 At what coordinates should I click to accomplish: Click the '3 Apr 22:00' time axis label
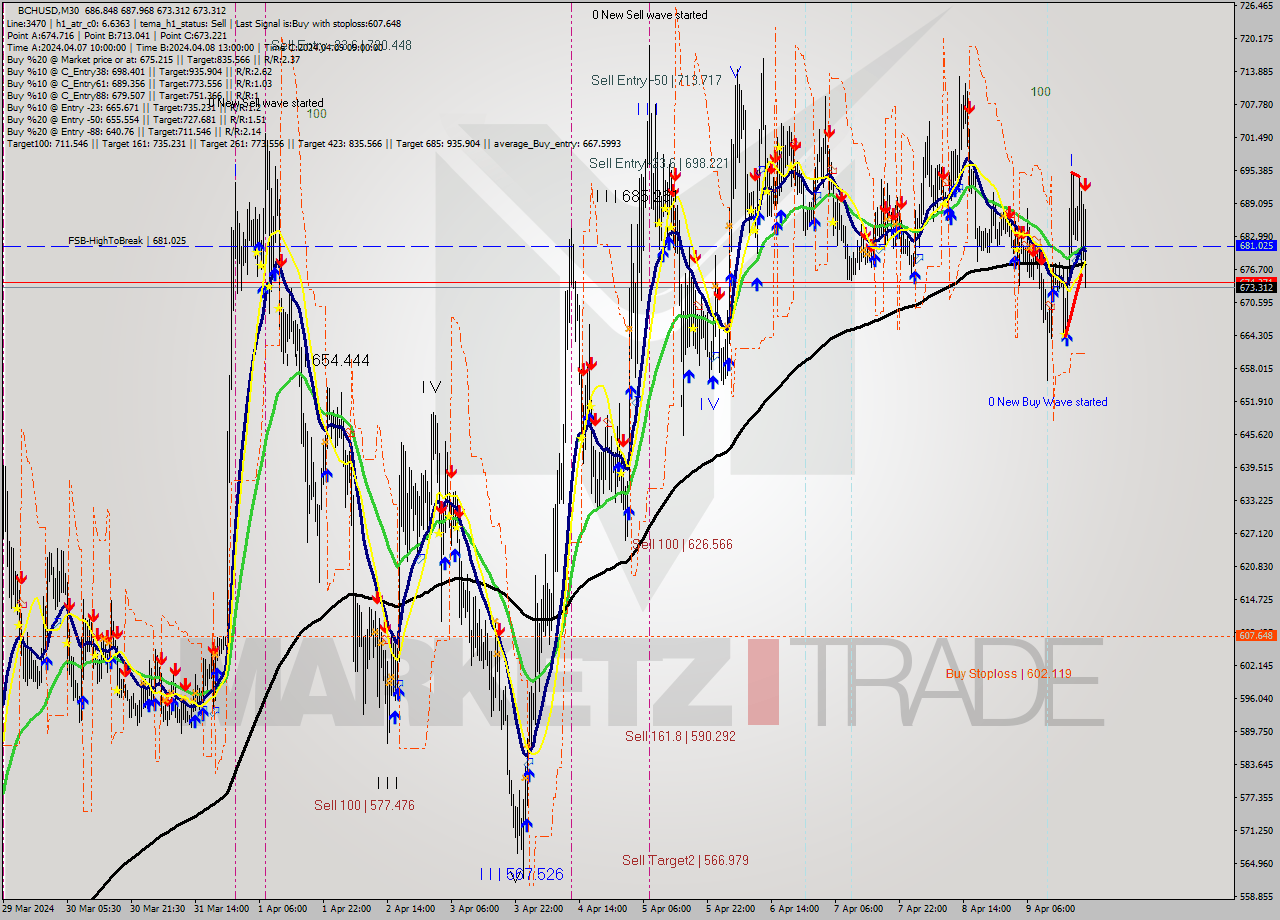538,909
